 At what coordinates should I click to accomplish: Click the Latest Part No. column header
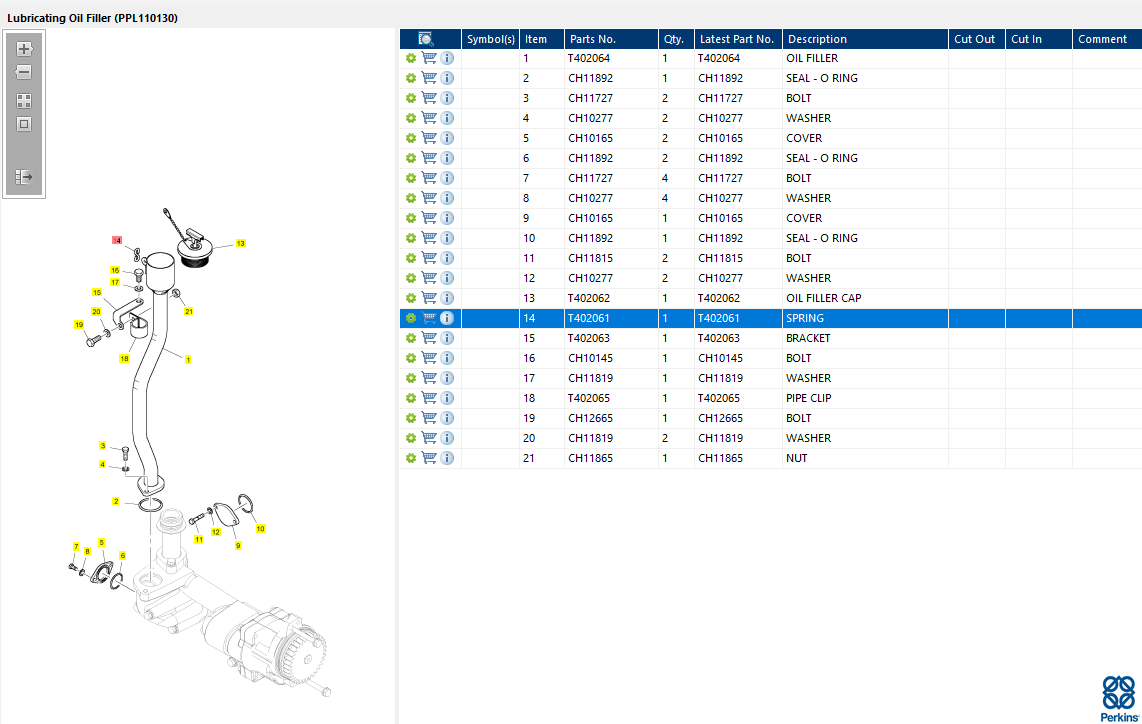pos(738,39)
